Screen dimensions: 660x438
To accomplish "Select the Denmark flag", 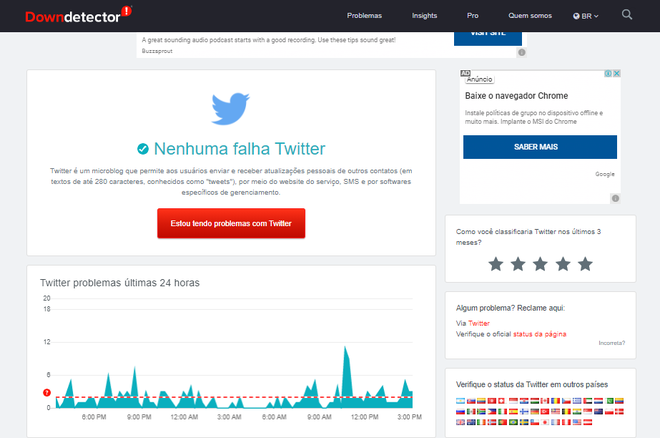I will click(x=619, y=411).
